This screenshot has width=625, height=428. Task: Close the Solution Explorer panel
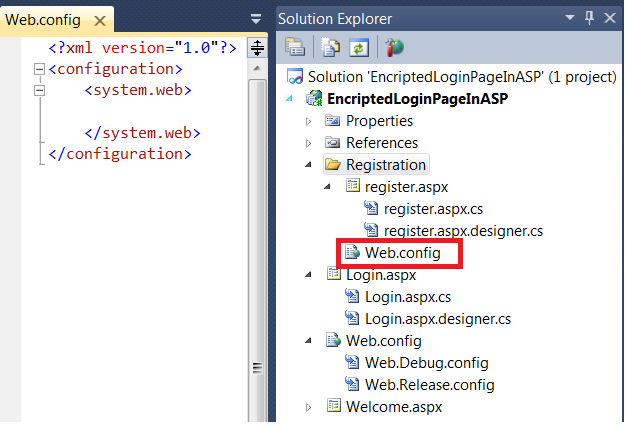pos(610,18)
